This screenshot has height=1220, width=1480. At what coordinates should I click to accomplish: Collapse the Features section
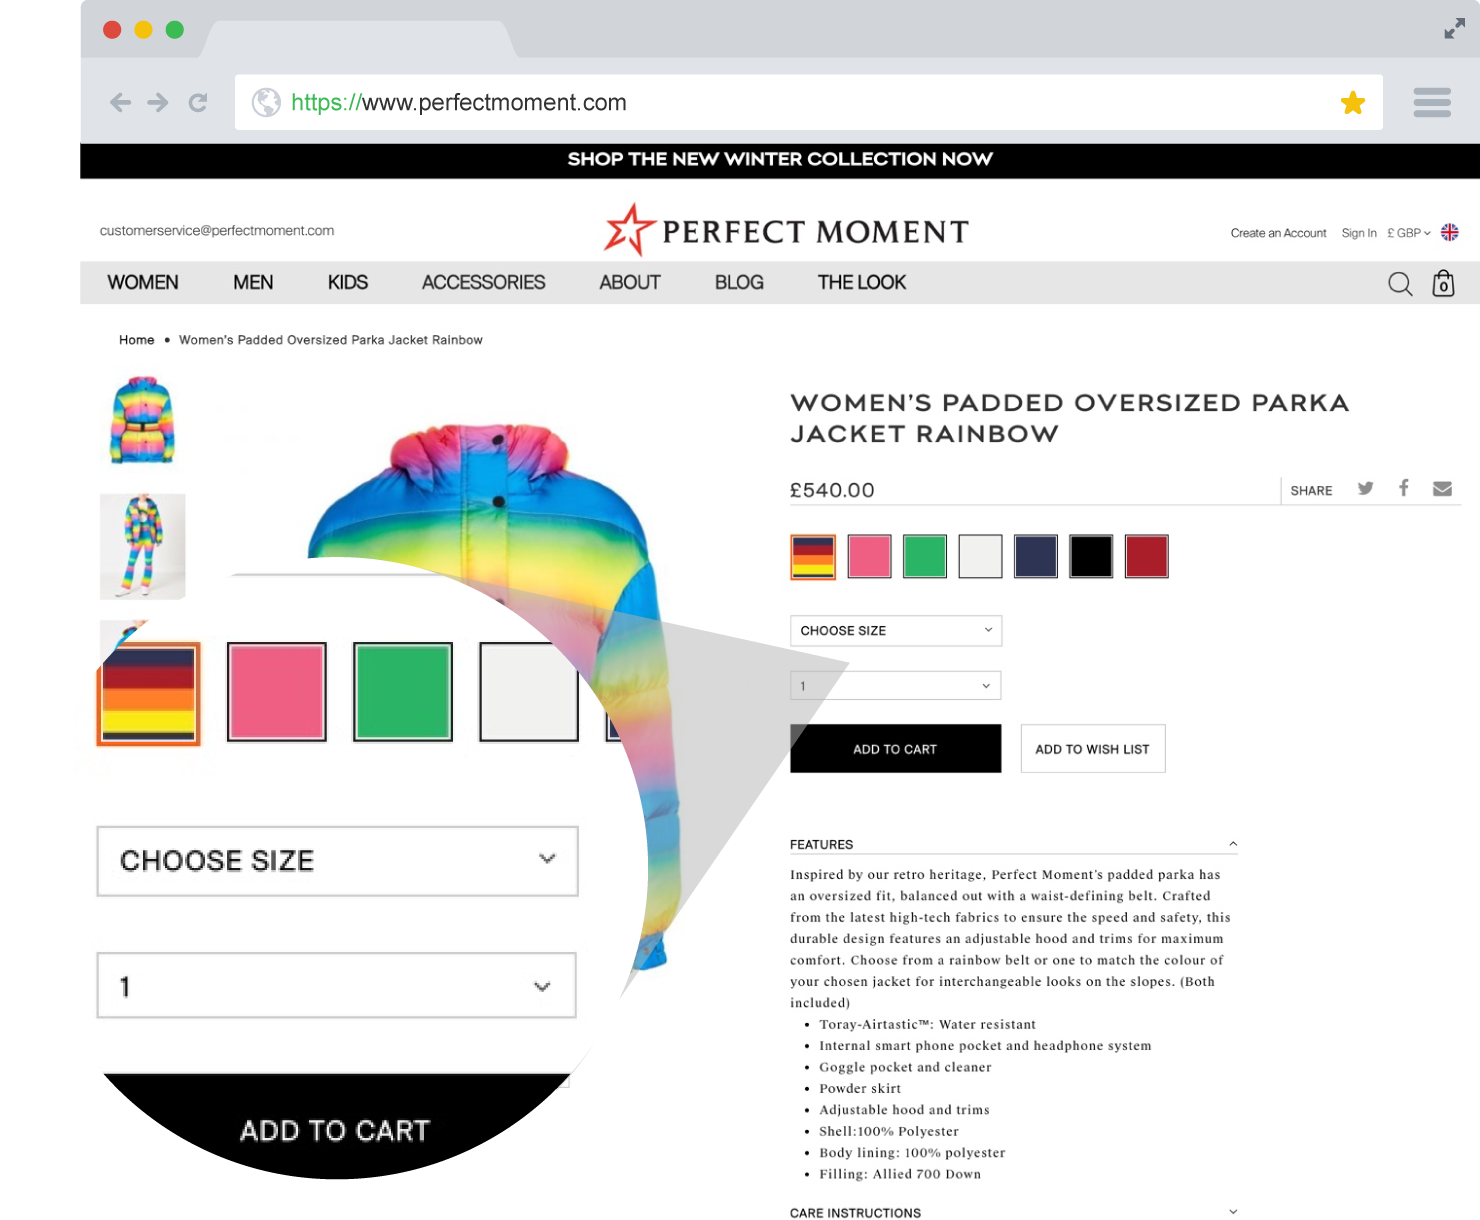1013,844
